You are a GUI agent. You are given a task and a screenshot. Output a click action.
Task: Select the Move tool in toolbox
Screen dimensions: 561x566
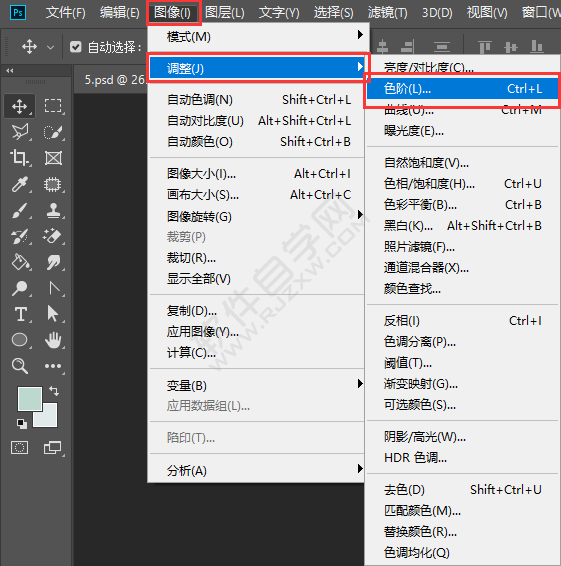[19, 106]
